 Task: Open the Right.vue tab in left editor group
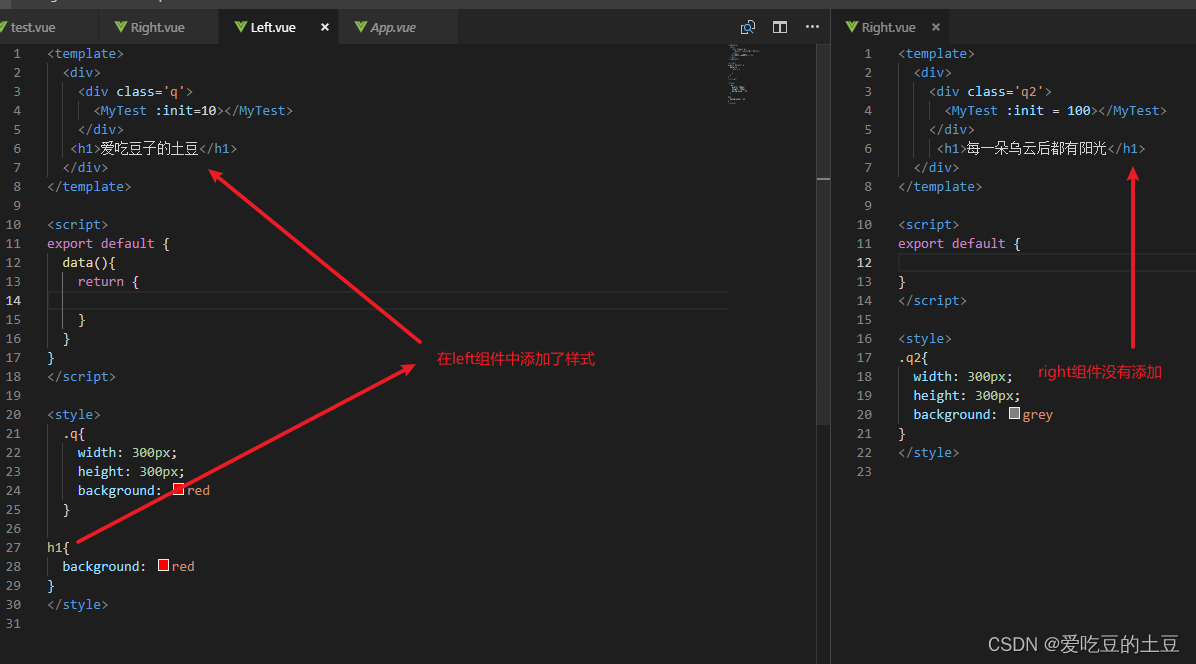tap(157, 27)
